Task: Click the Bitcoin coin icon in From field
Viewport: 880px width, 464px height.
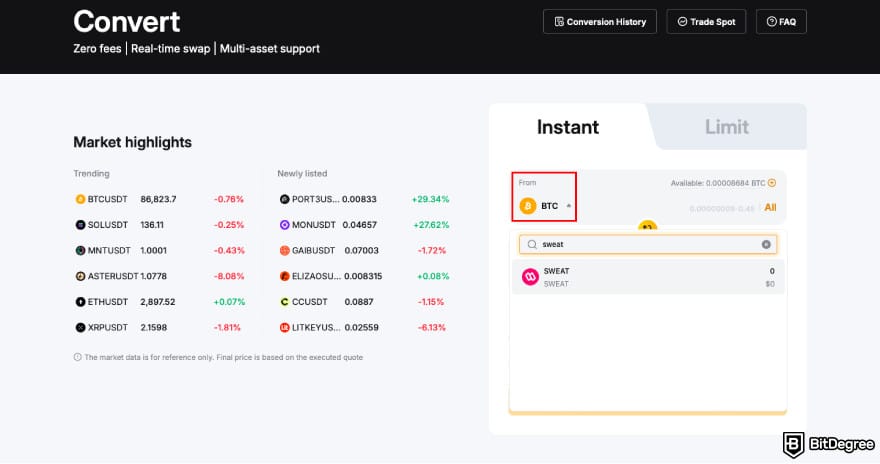Action: pyautogui.click(x=528, y=206)
